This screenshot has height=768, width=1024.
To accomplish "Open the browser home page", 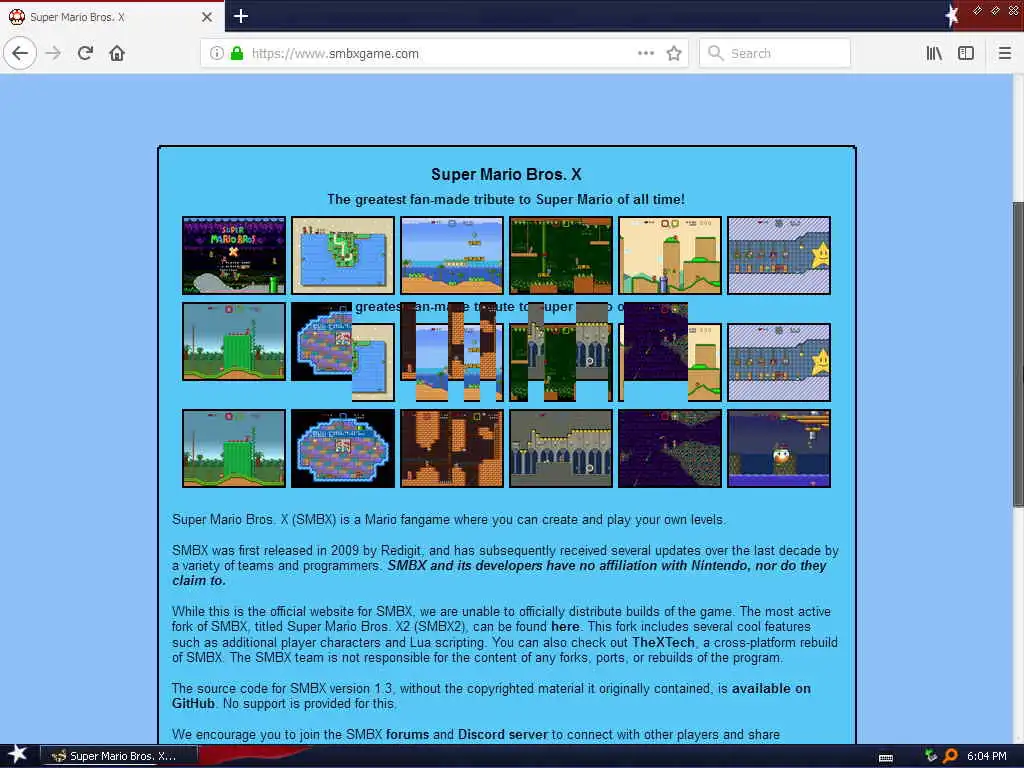I will pyautogui.click(x=117, y=53).
